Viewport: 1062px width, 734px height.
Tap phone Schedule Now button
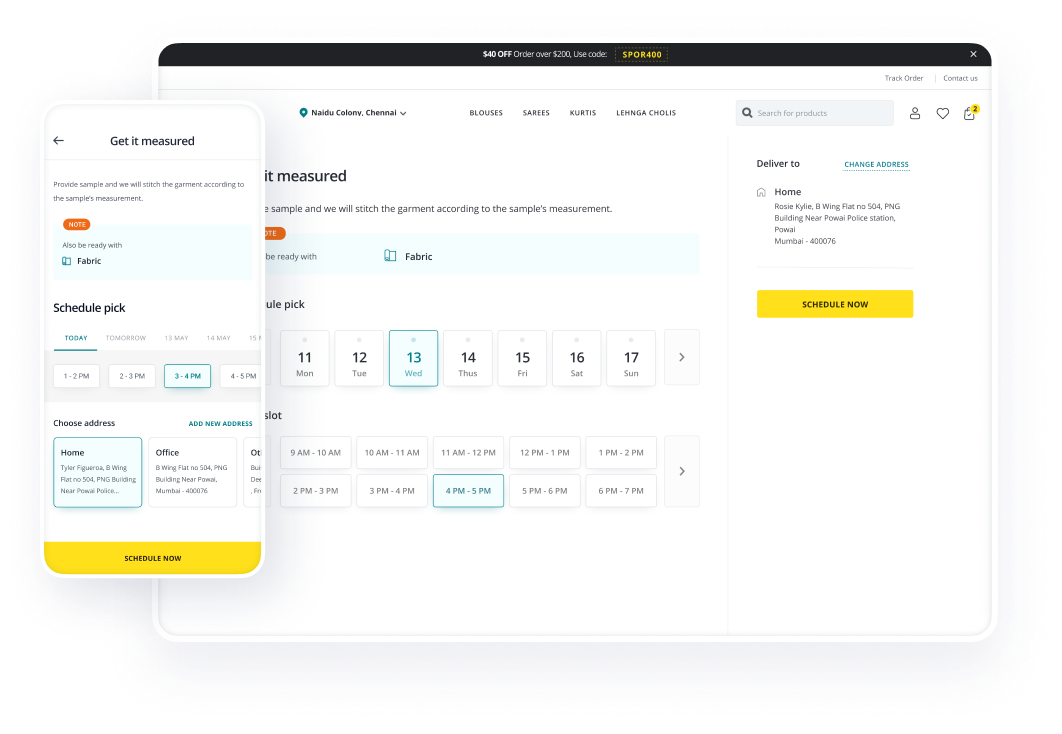point(152,558)
